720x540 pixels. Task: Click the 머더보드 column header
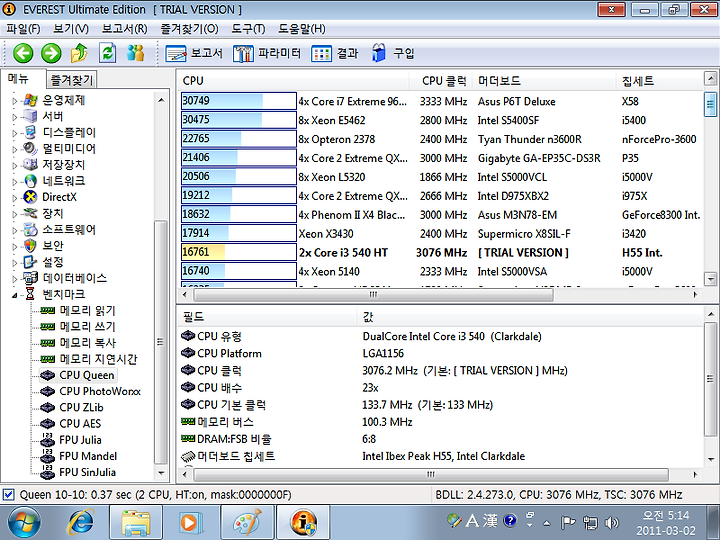coord(546,81)
